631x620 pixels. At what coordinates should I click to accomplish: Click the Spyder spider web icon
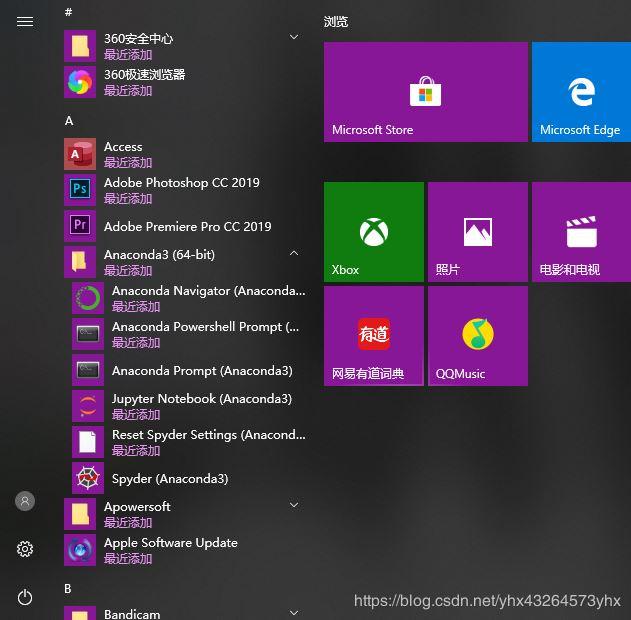point(88,478)
